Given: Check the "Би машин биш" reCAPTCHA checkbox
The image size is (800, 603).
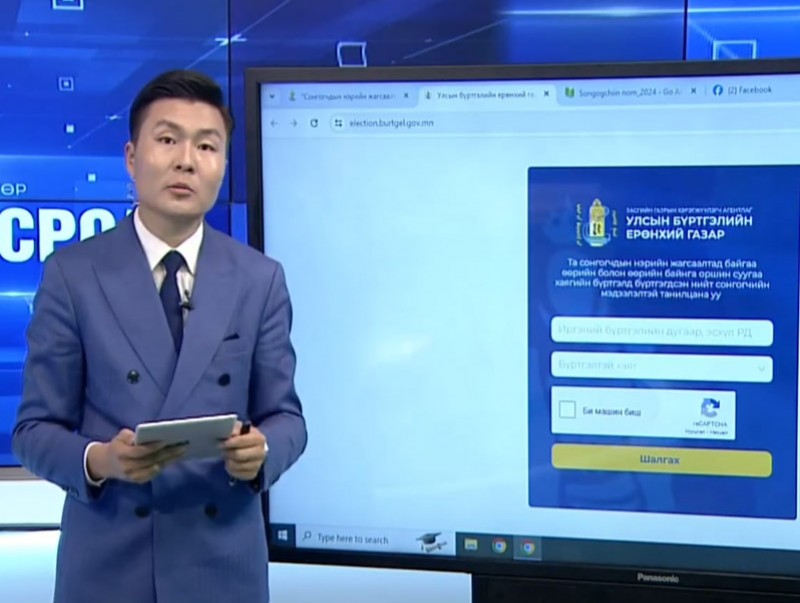Looking at the screenshot, I should point(567,410).
